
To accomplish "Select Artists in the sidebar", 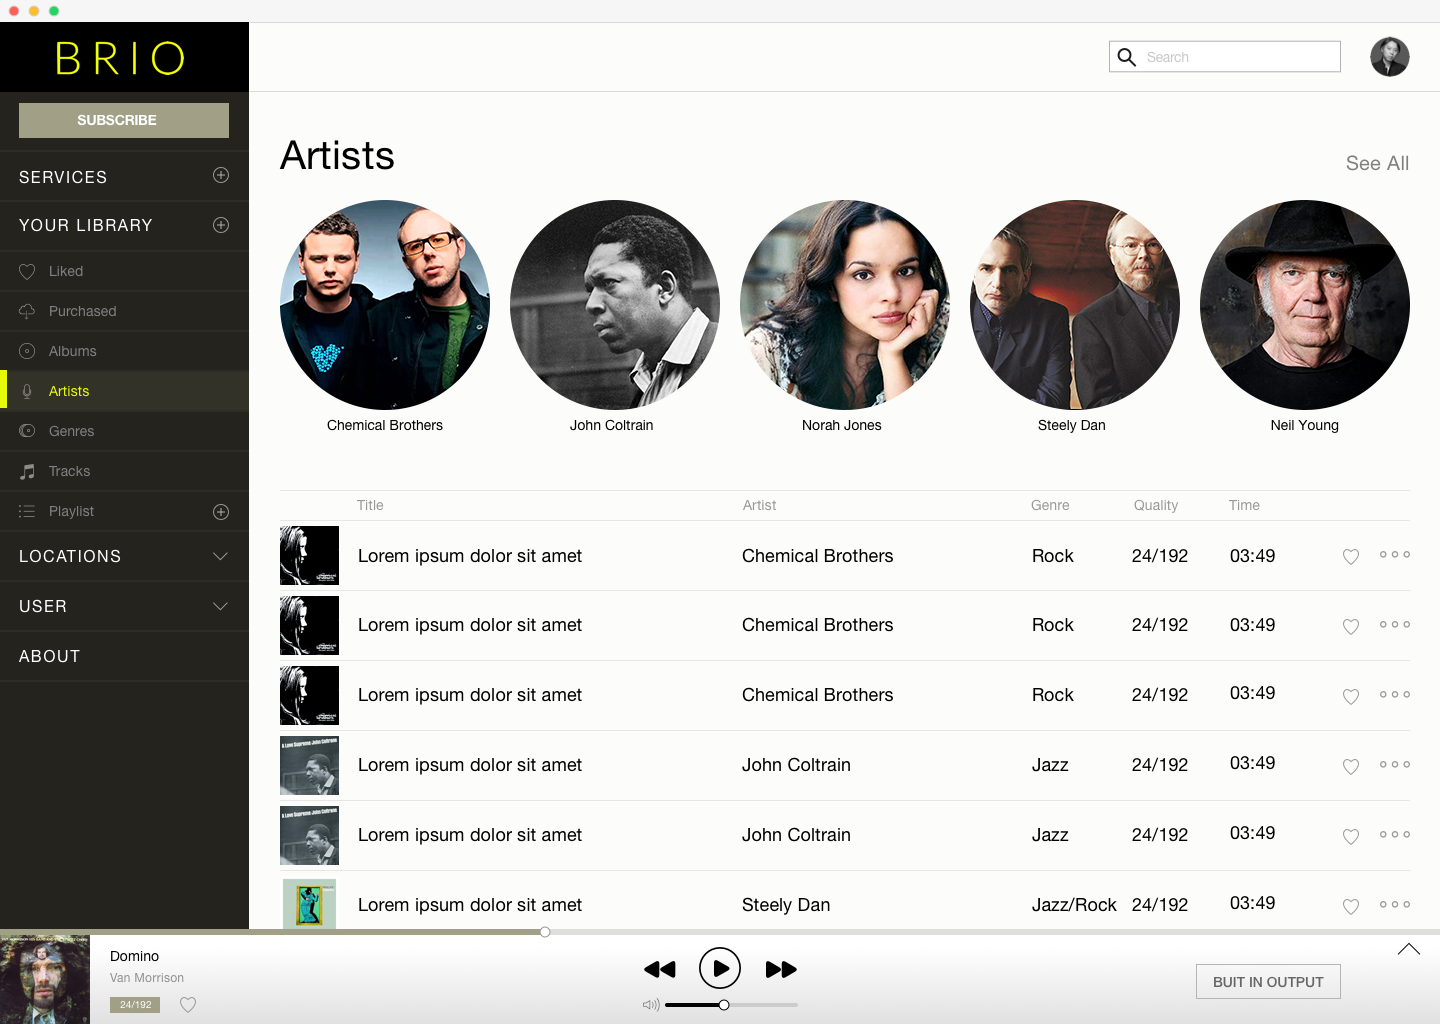I will tap(124, 391).
